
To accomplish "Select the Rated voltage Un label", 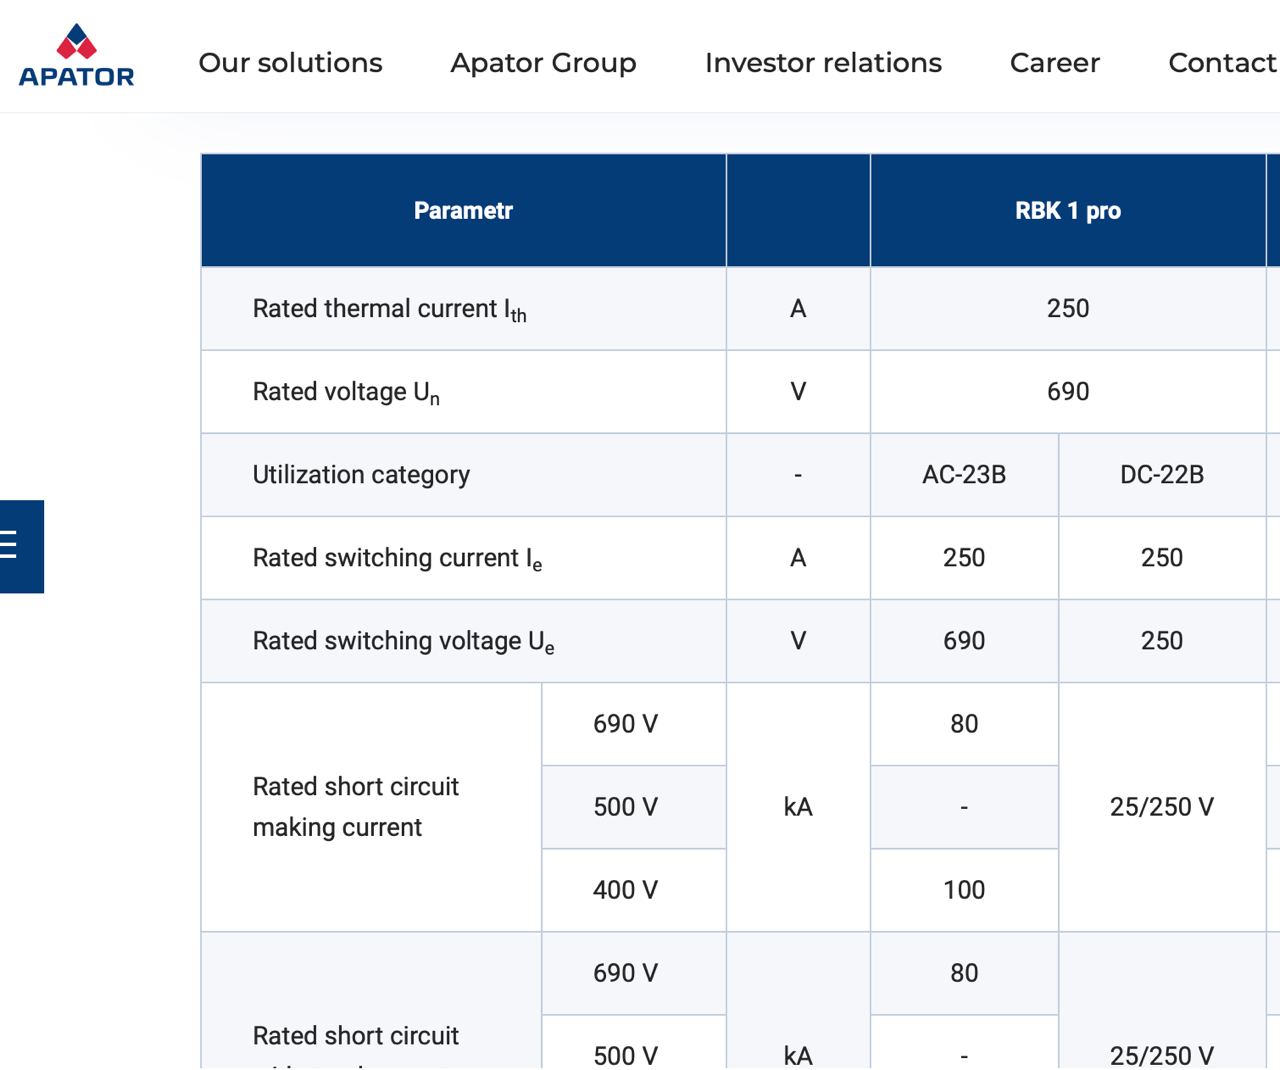I will (346, 392).
